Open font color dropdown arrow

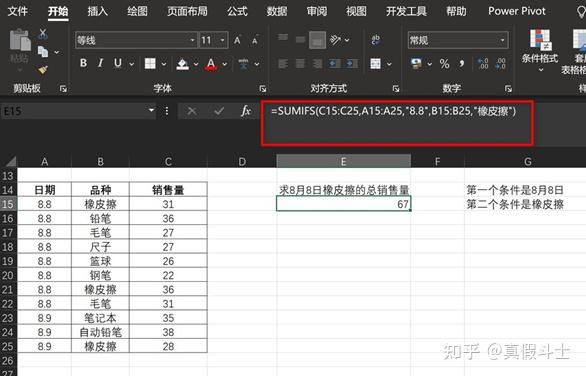tap(225, 64)
